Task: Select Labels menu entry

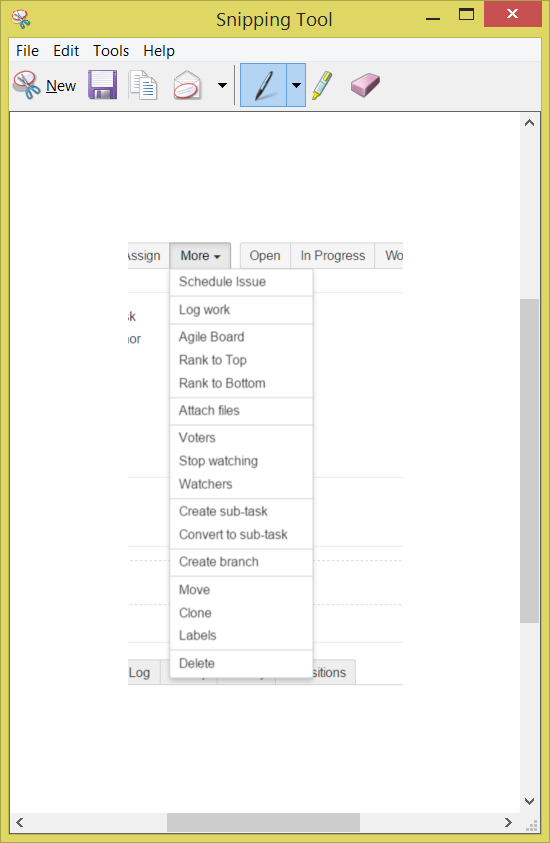Action: [x=241, y=635]
